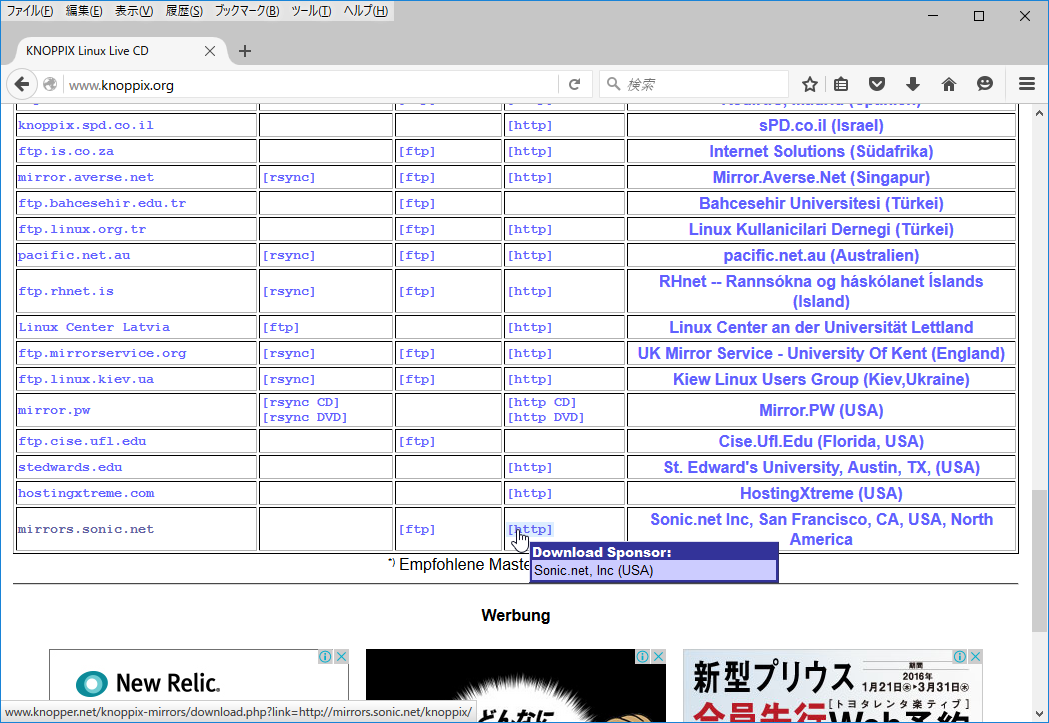Click the scrollbar down arrow
This screenshot has width=1049, height=723.
pos(1039,713)
